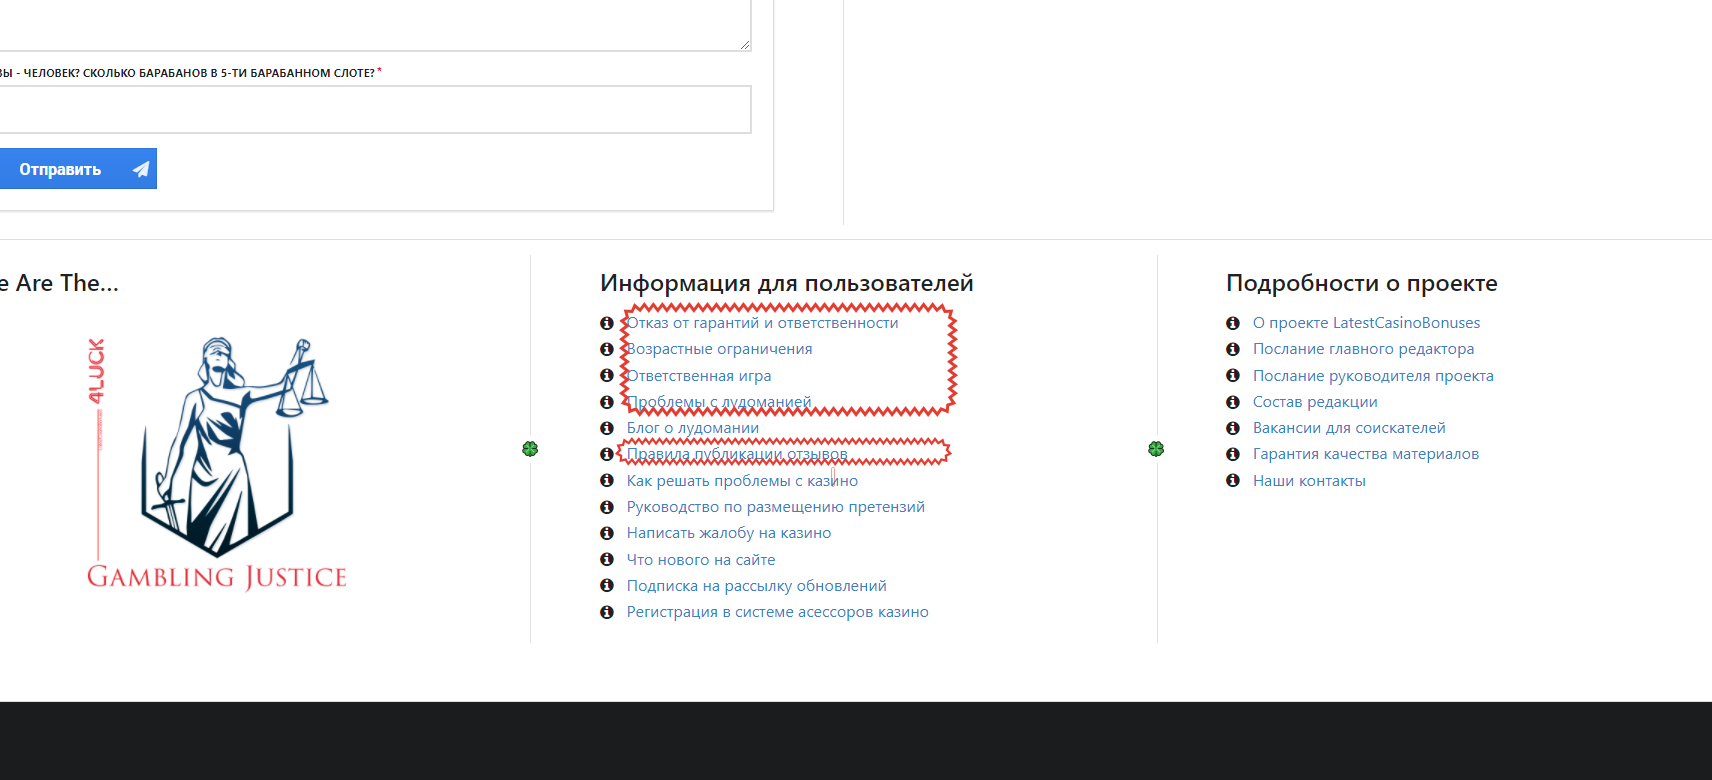The image size is (1712, 780).
Task: Open the Ответственная игра link
Action: 699,376
